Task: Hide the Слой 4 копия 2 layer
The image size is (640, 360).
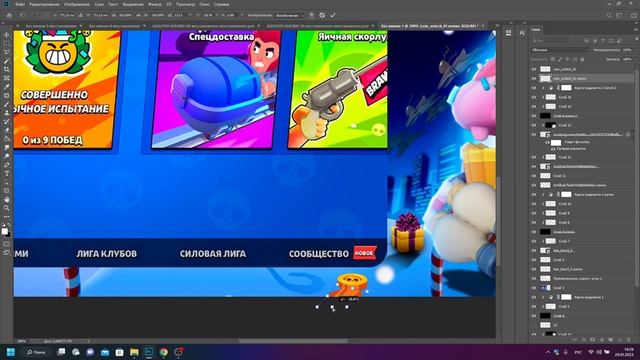Action: [533, 116]
